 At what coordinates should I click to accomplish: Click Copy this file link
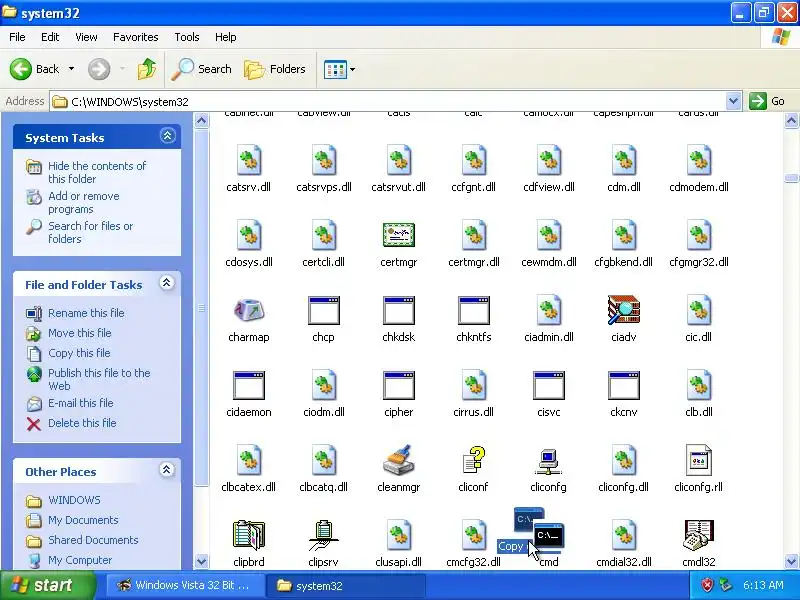(79, 353)
